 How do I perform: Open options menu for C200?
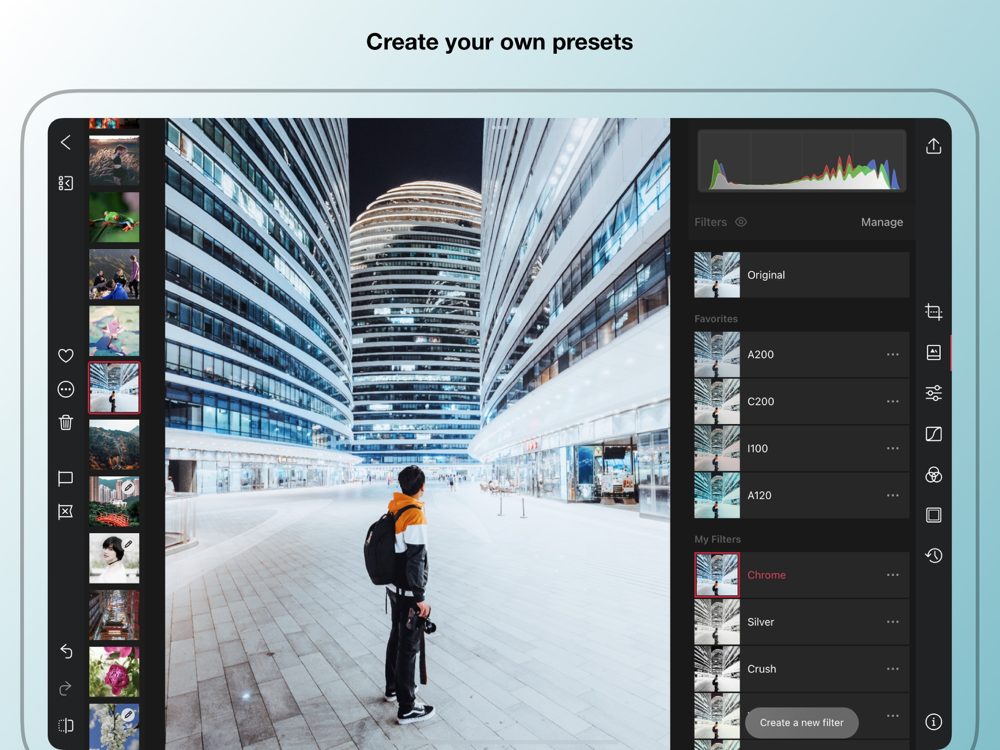tap(892, 402)
